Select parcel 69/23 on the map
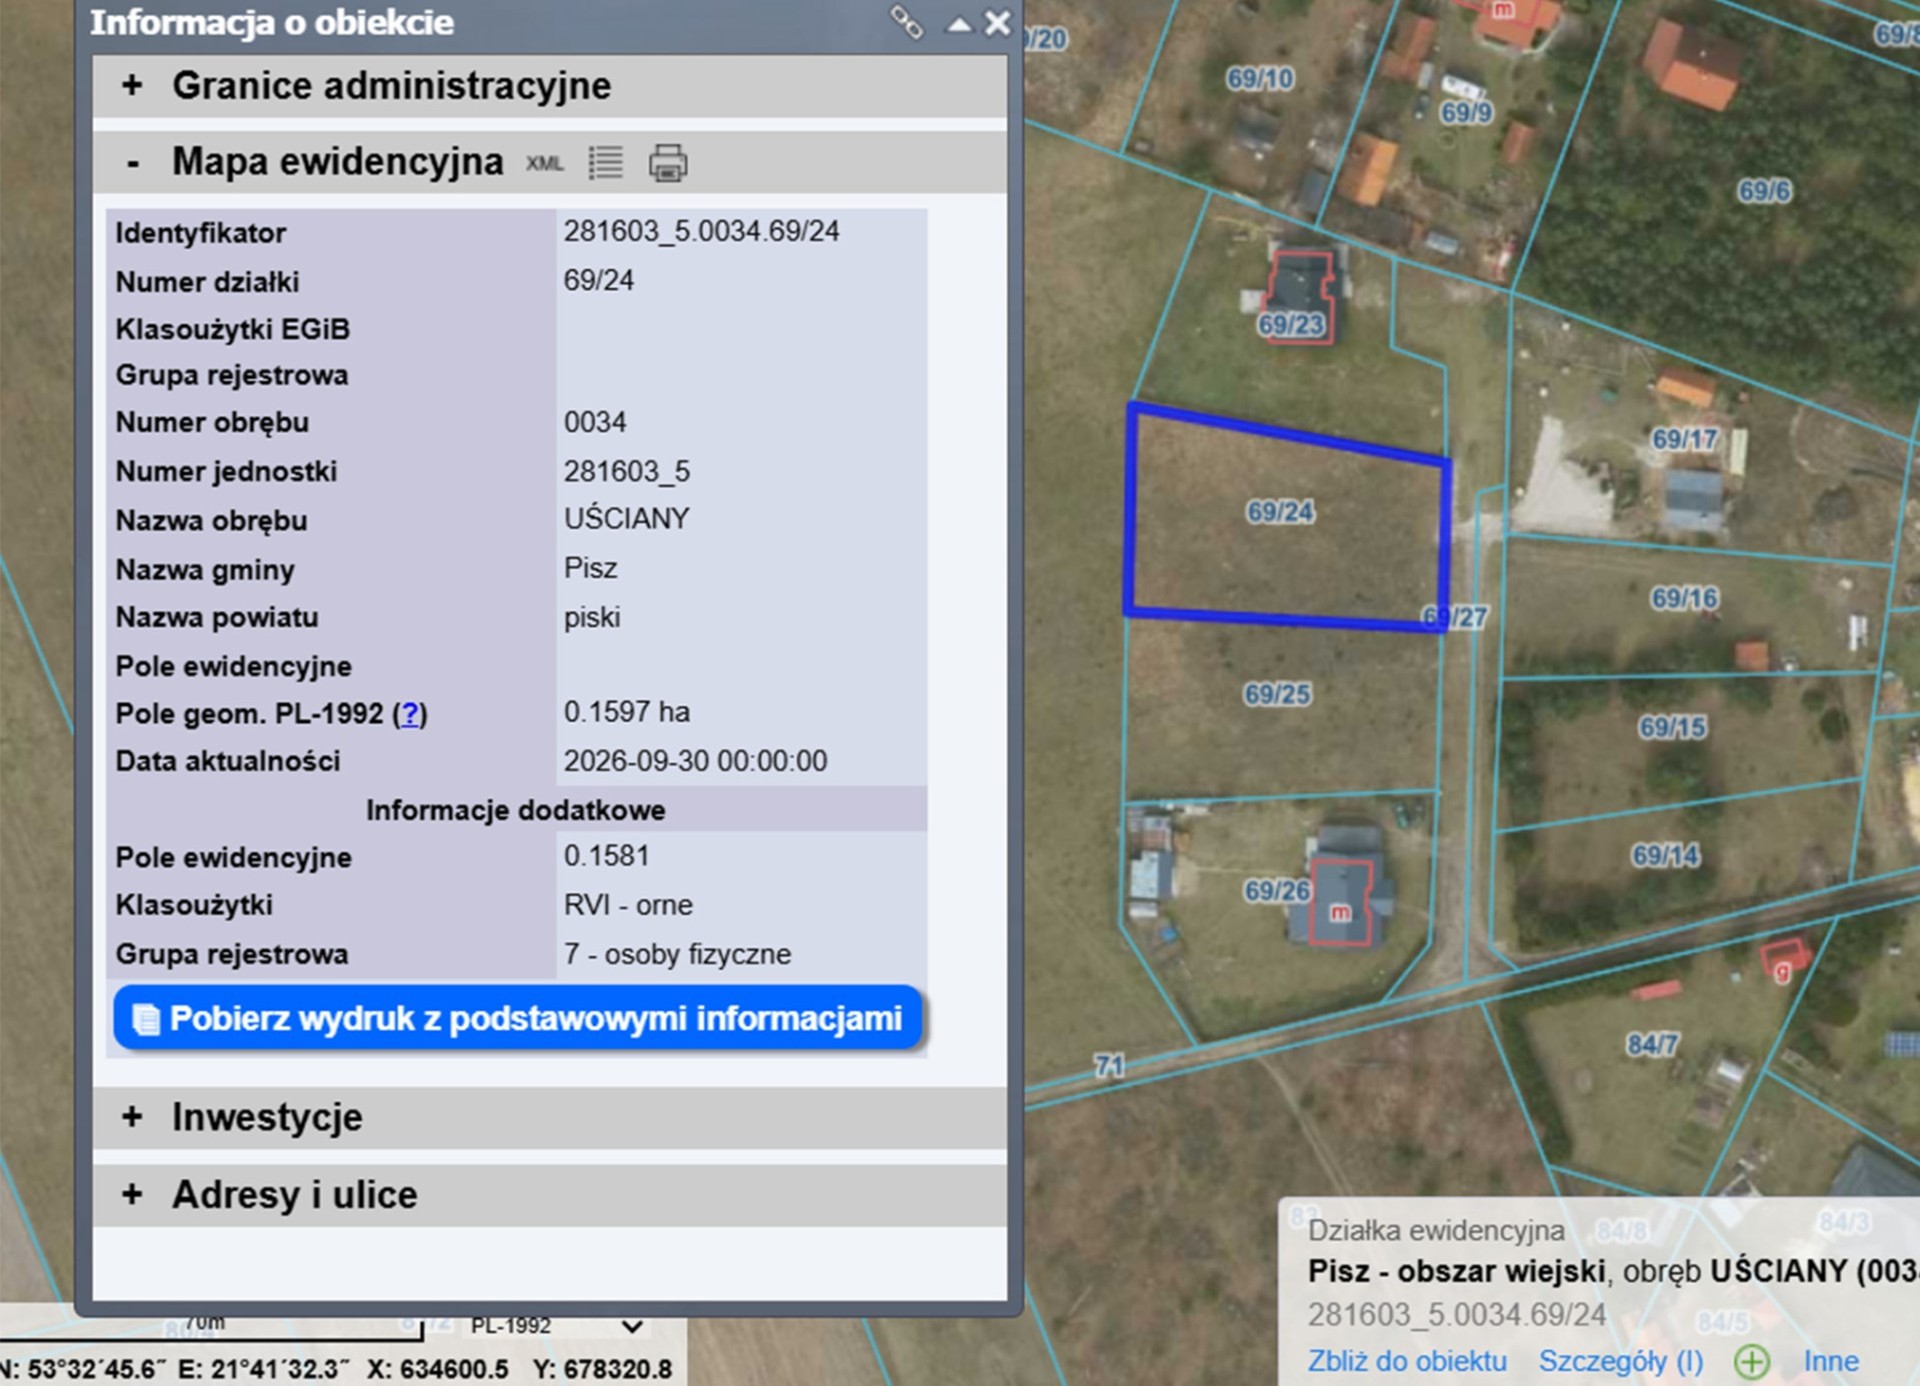The width and height of the screenshot is (1920, 1386). (x=1291, y=325)
